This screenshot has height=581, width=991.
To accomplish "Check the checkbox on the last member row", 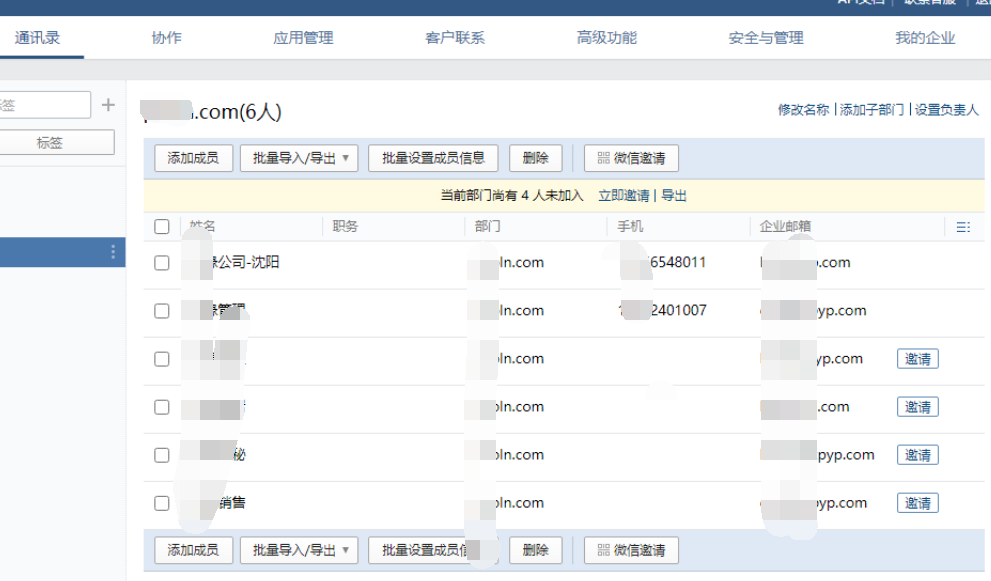I will point(161,503).
